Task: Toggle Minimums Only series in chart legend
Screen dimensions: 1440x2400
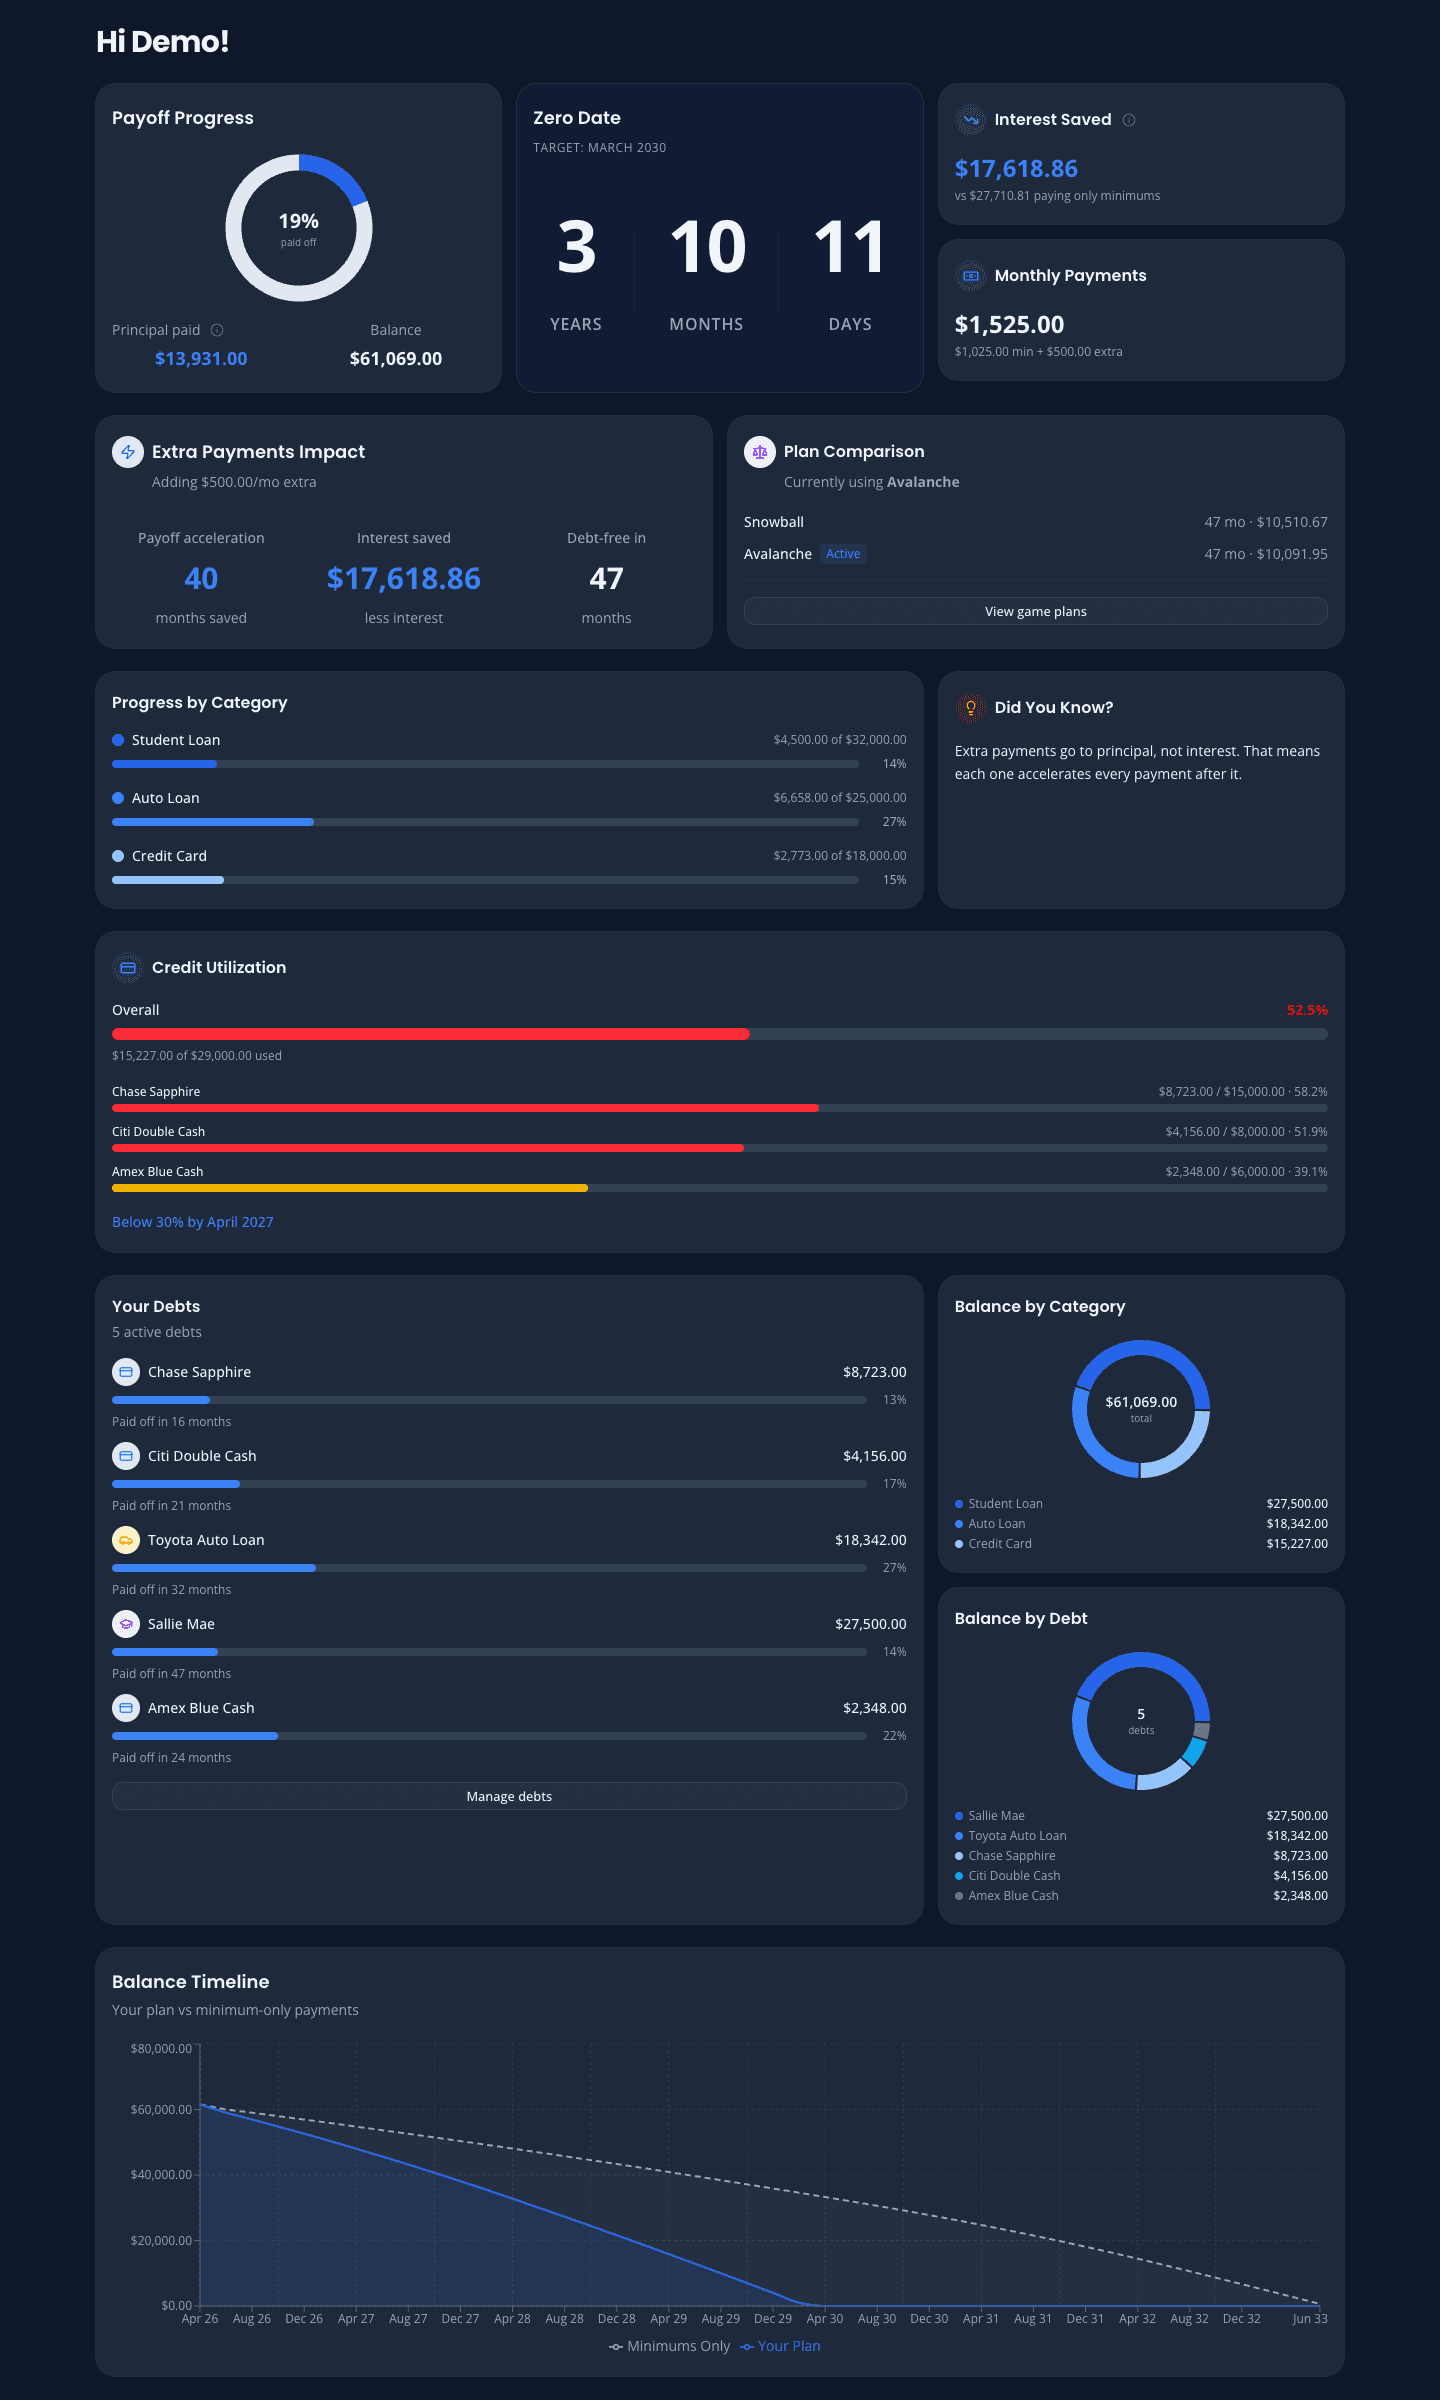Action: (x=669, y=2346)
